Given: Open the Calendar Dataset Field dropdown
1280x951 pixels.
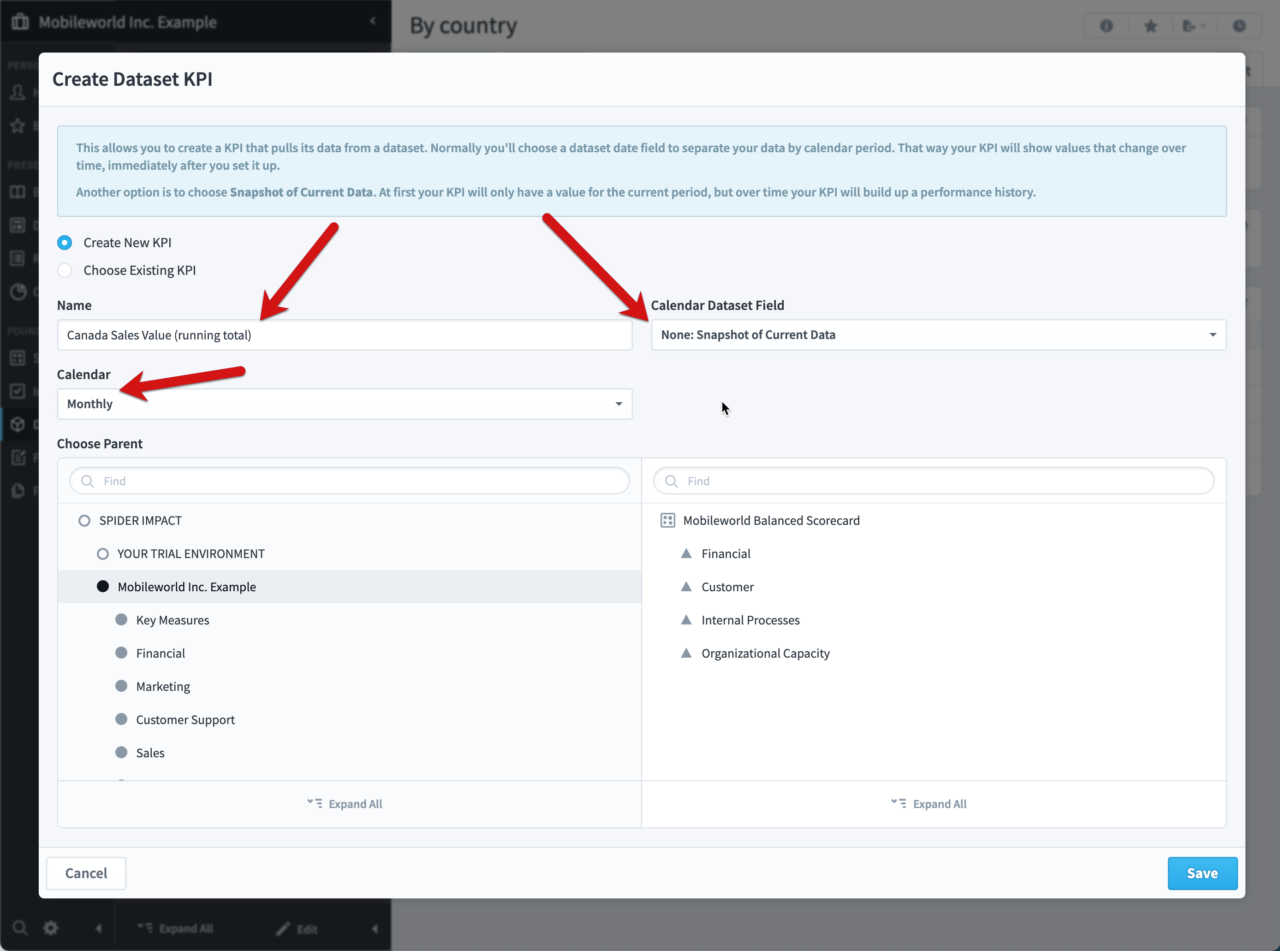Looking at the screenshot, I should [x=938, y=334].
